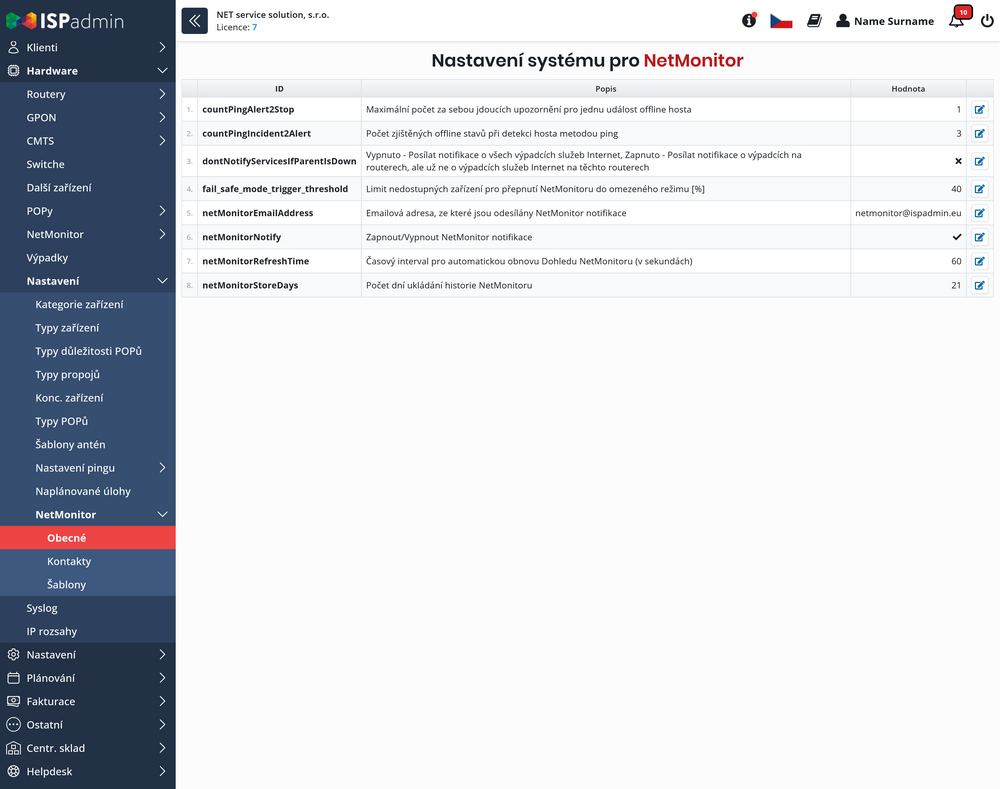Expand the Nastavení pingu submenu
Image resolution: width=1000 pixels, height=789 pixels.
click(x=162, y=468)
